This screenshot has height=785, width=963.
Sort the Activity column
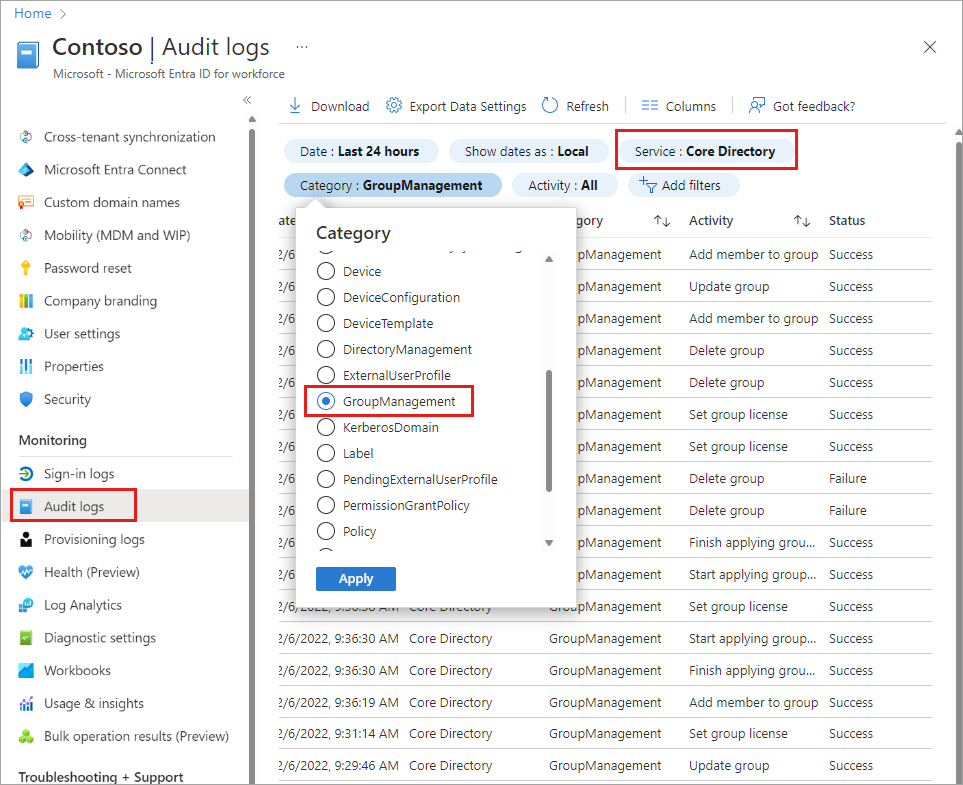point(801,220)
